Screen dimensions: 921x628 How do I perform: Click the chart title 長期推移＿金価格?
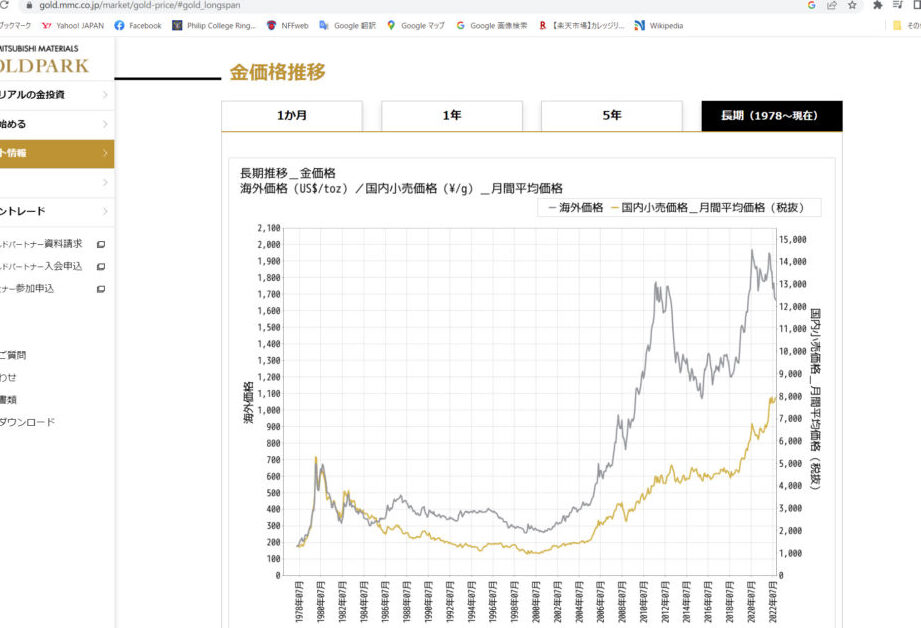(288, 173)
